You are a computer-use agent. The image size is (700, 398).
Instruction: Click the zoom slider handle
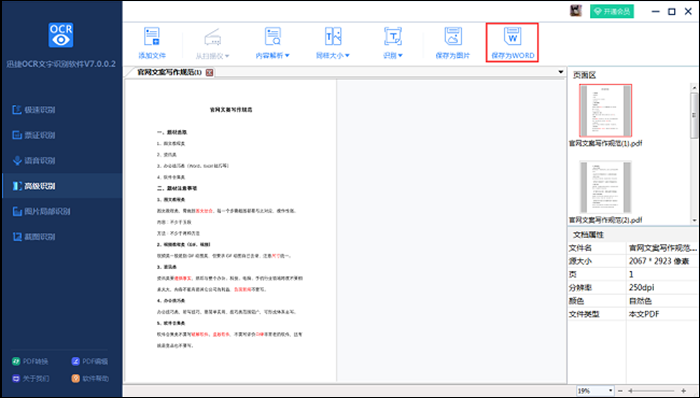[630, 391]
